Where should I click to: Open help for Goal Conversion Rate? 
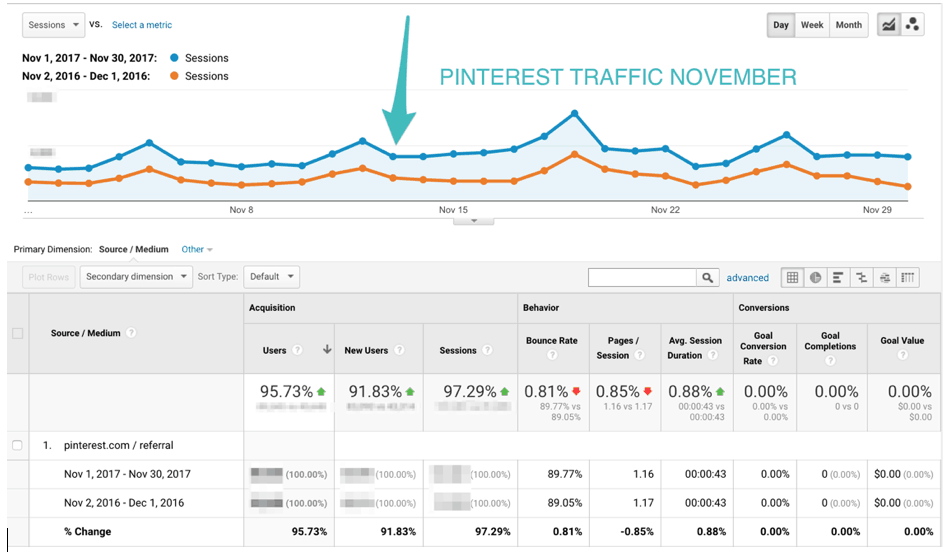773,361
